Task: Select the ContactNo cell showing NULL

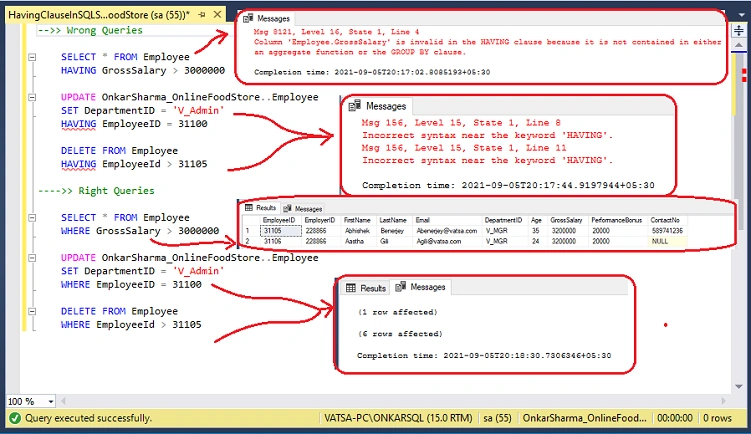Action: [x=667, y=241]
